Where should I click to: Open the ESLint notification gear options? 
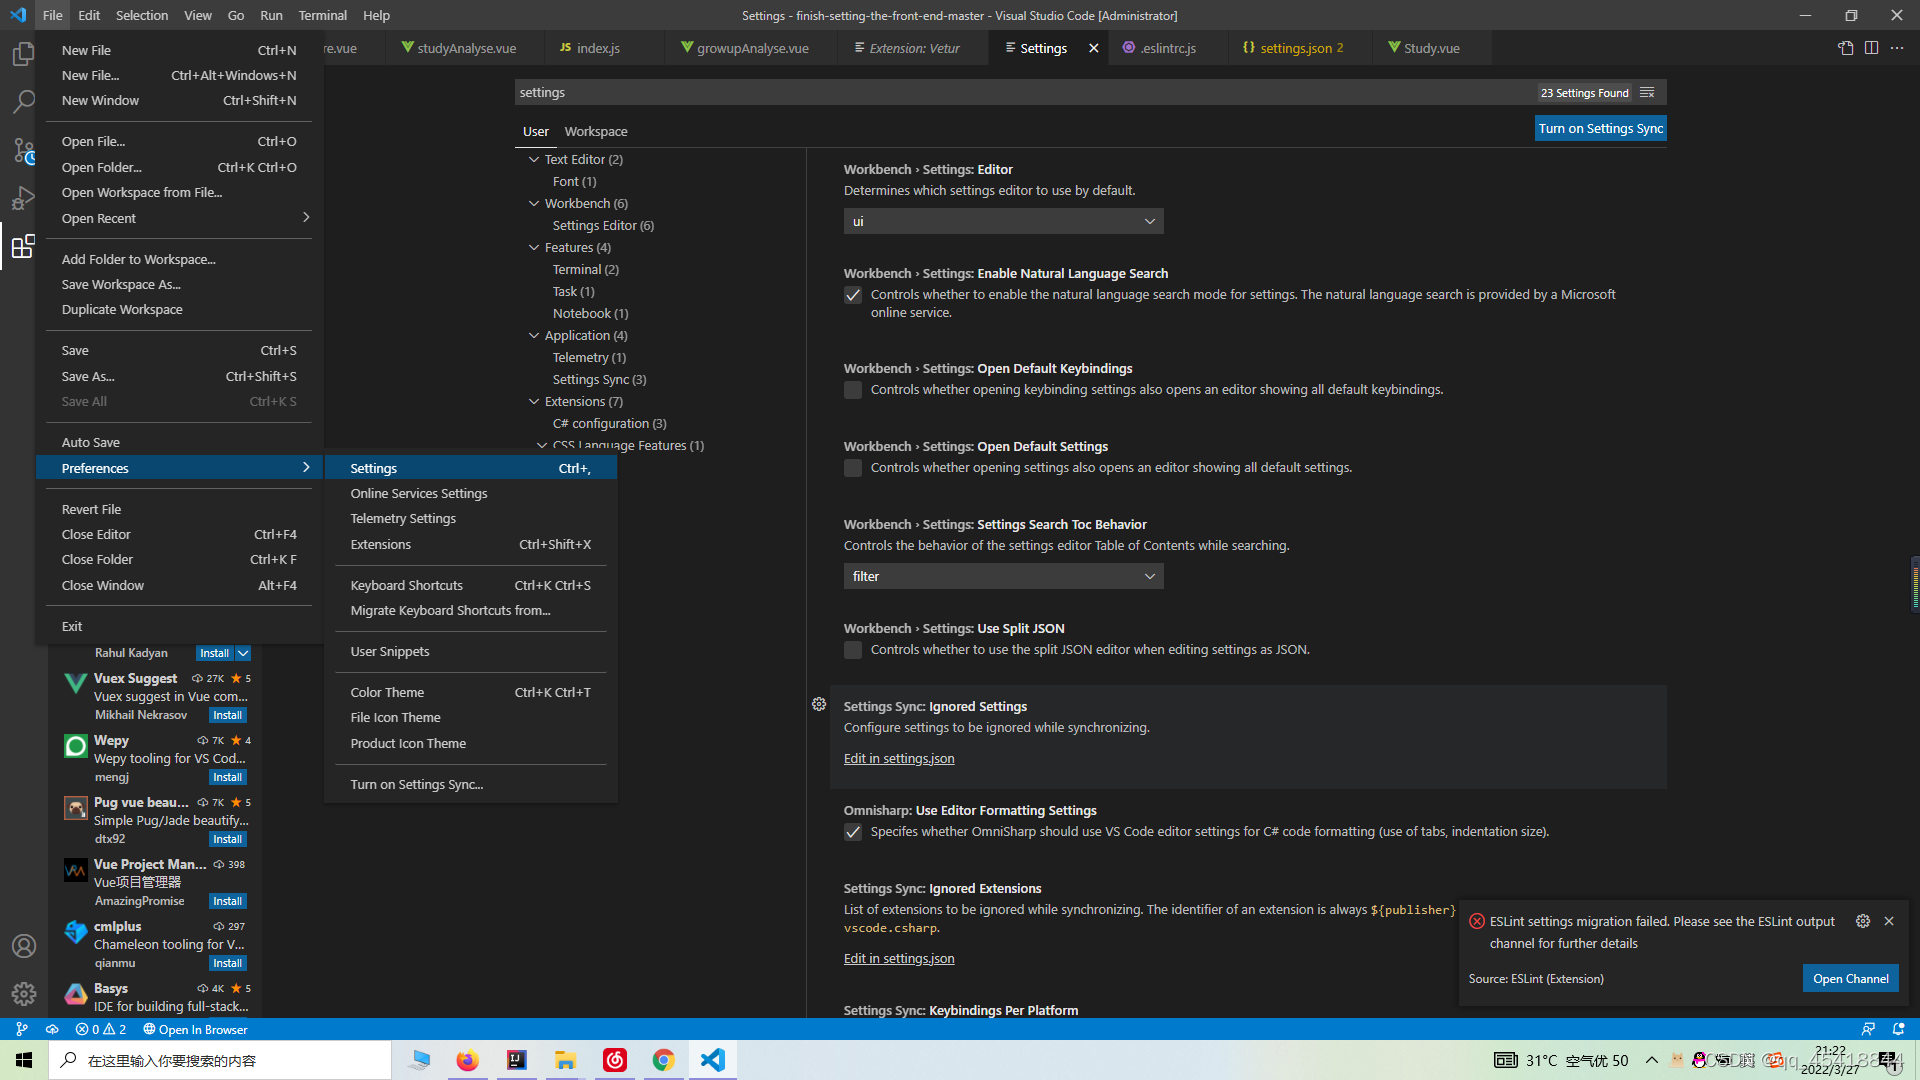(1862, 921)
